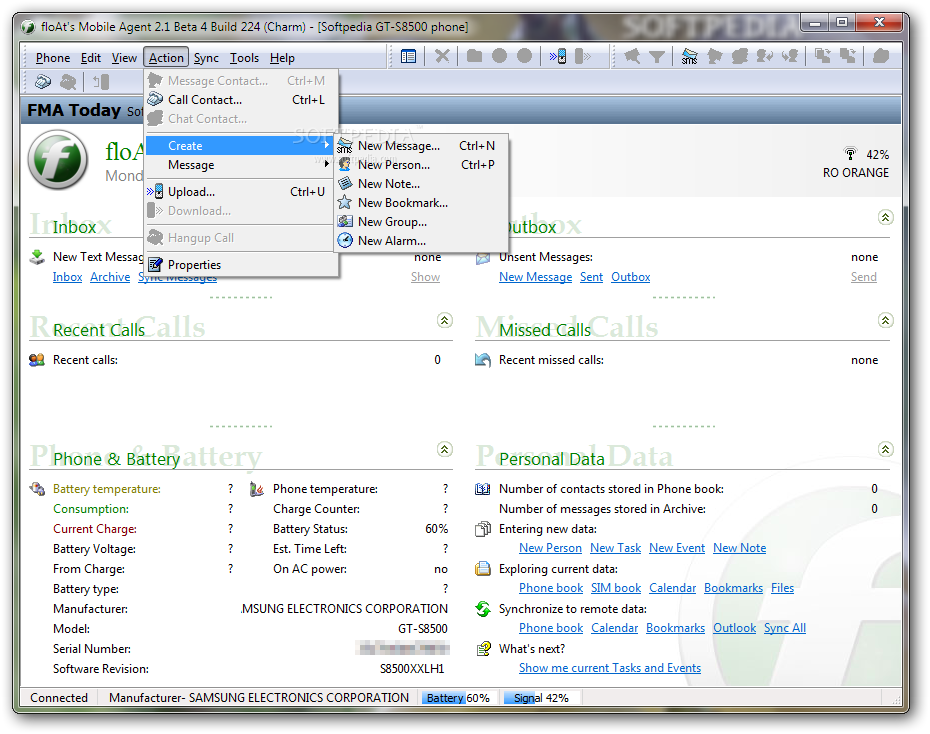Click the floAt green f logo
Image resolution: width=930 pixels, height=734 pixels.
[58, 160]
